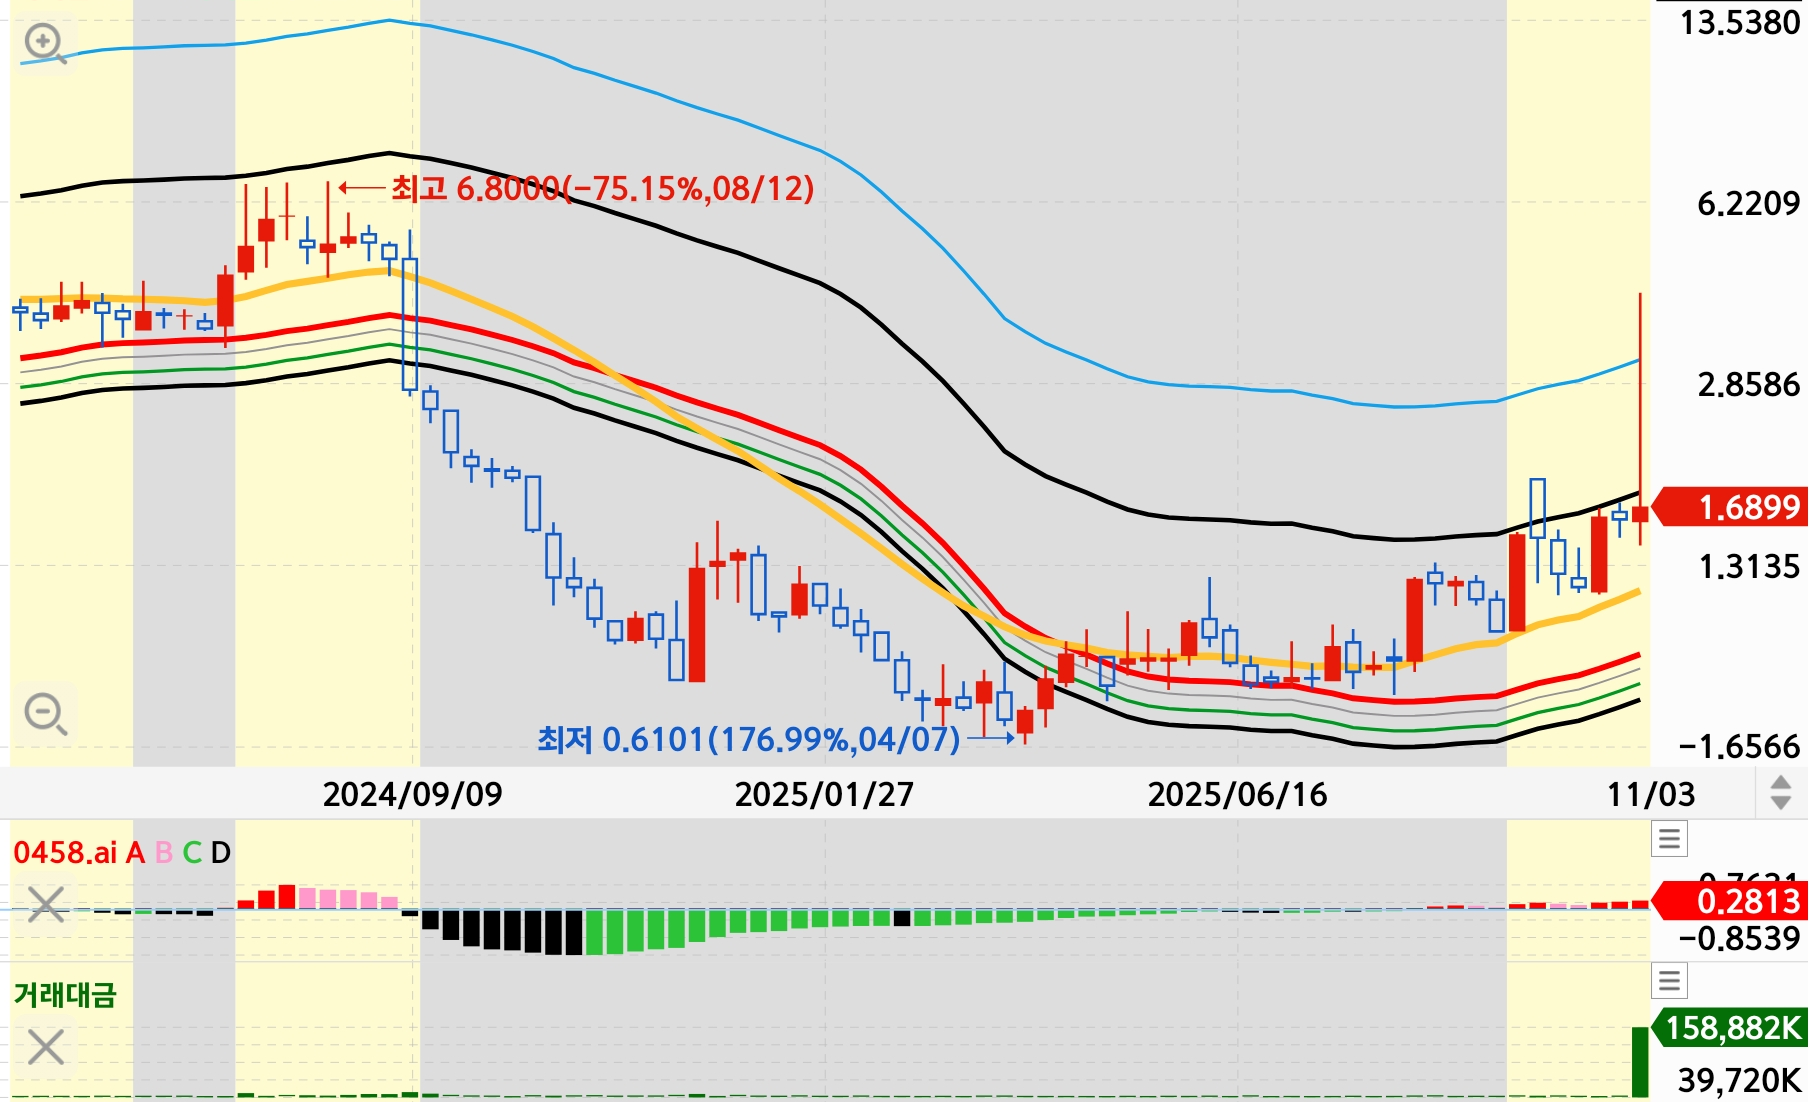The width and height of the screenshot is (1811, 1102).
Task: Select green series C in indicator legend
Action: [192, 852]
